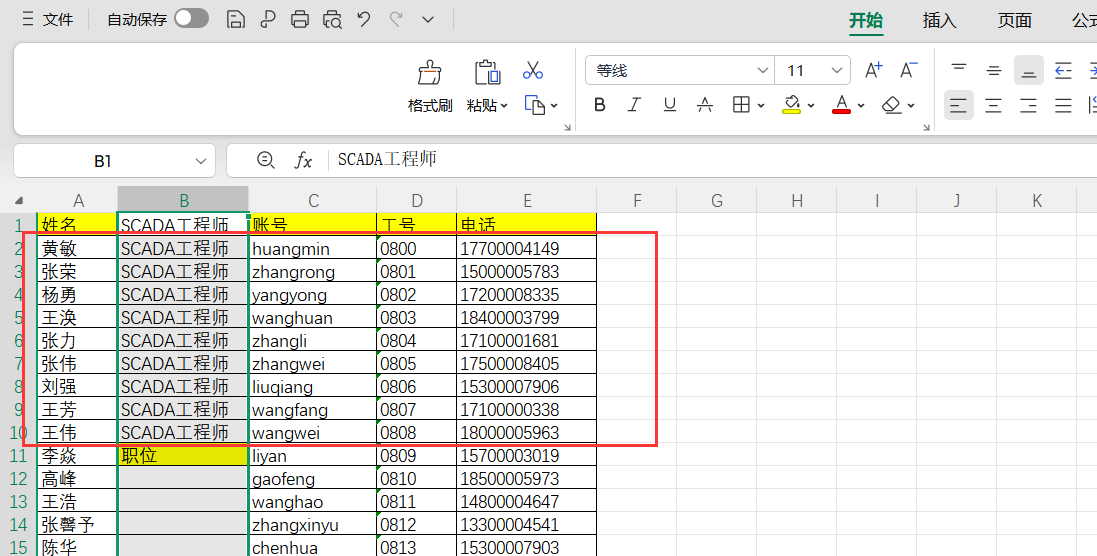Open the 文件 menu

47,19
